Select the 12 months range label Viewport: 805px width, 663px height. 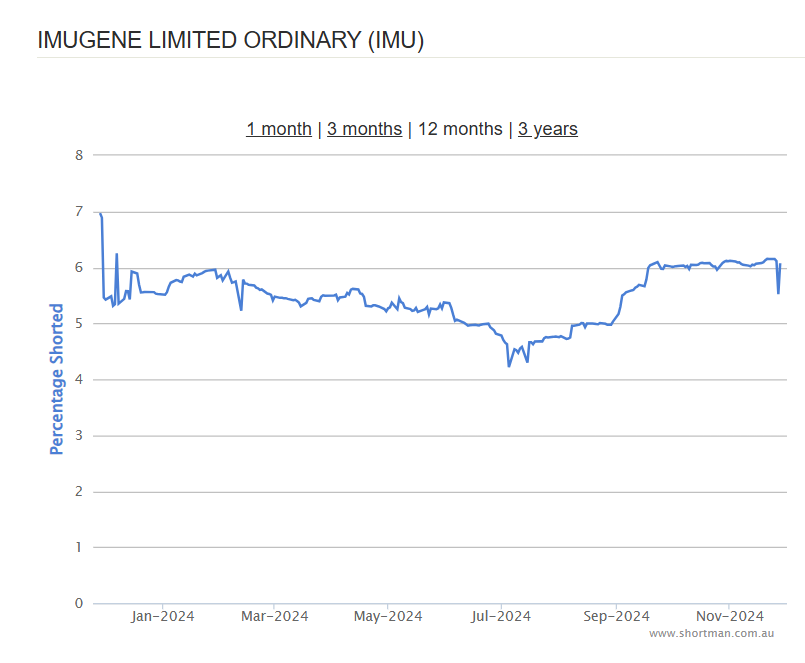(460, 129)
